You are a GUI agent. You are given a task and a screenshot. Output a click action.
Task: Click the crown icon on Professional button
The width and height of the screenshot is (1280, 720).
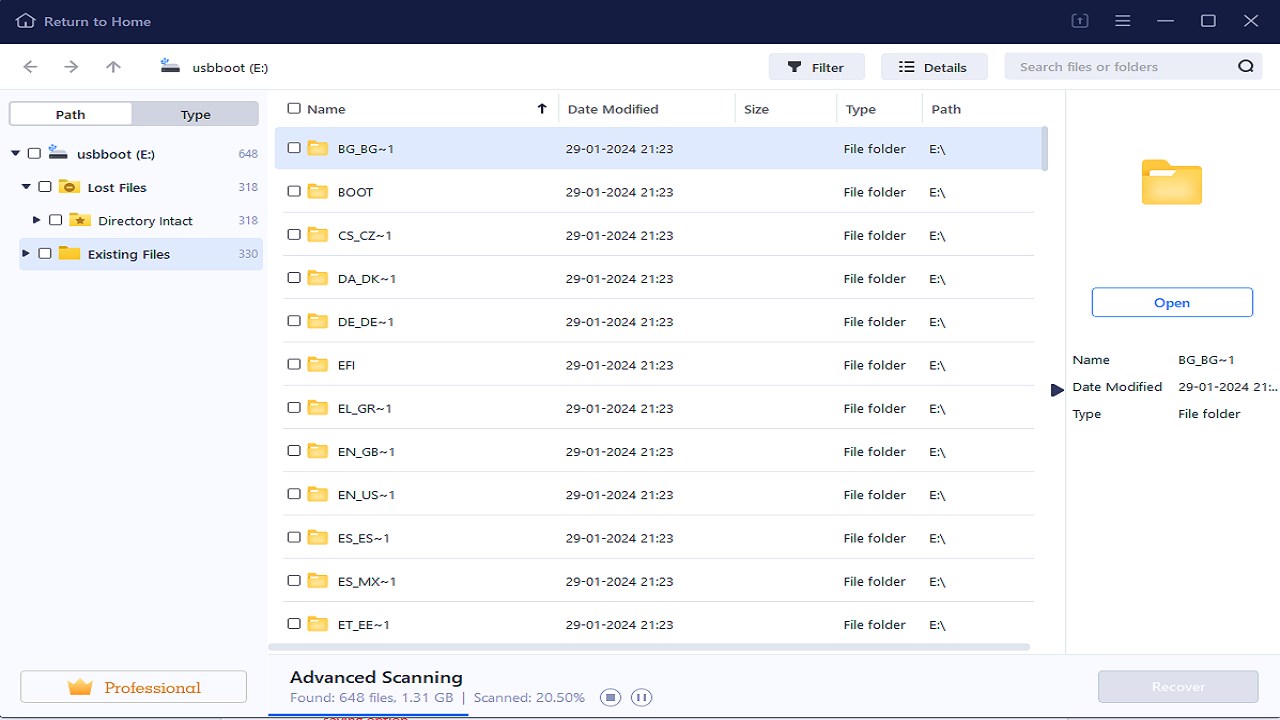[x=80, y=687]
